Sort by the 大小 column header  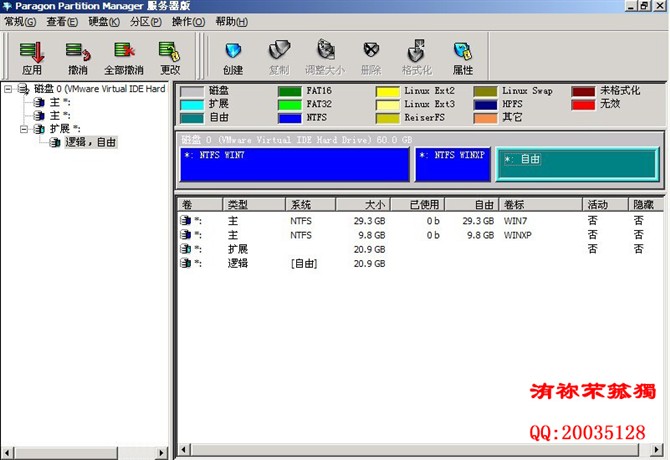(363, 205)
